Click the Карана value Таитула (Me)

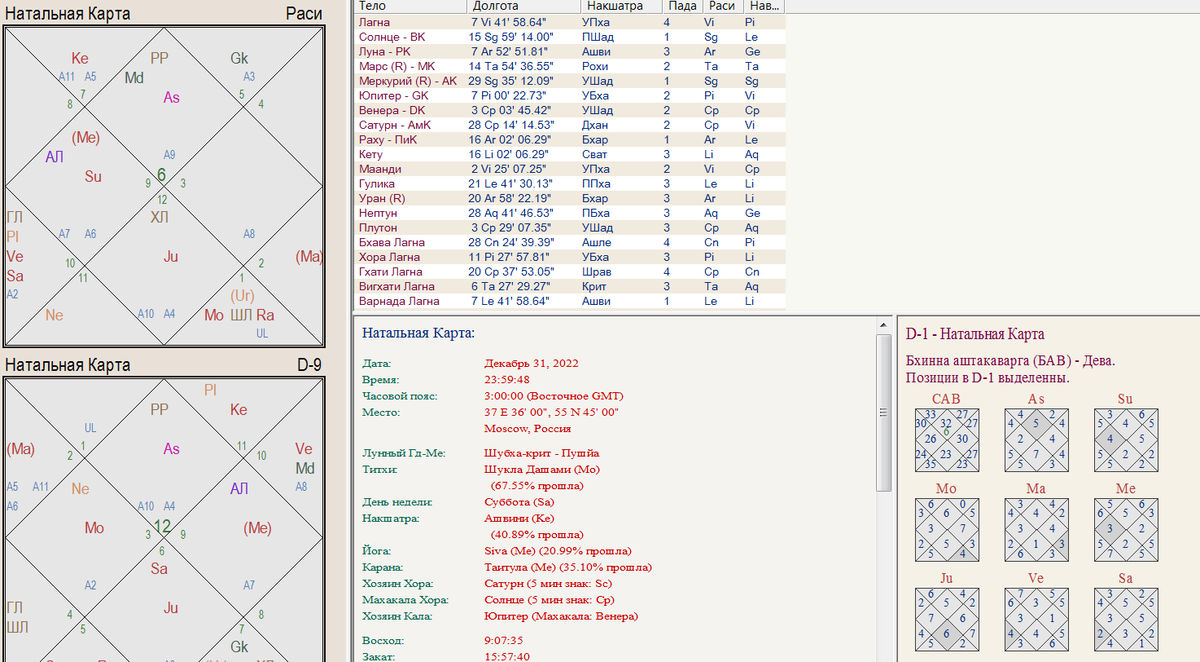pos(521,567)
